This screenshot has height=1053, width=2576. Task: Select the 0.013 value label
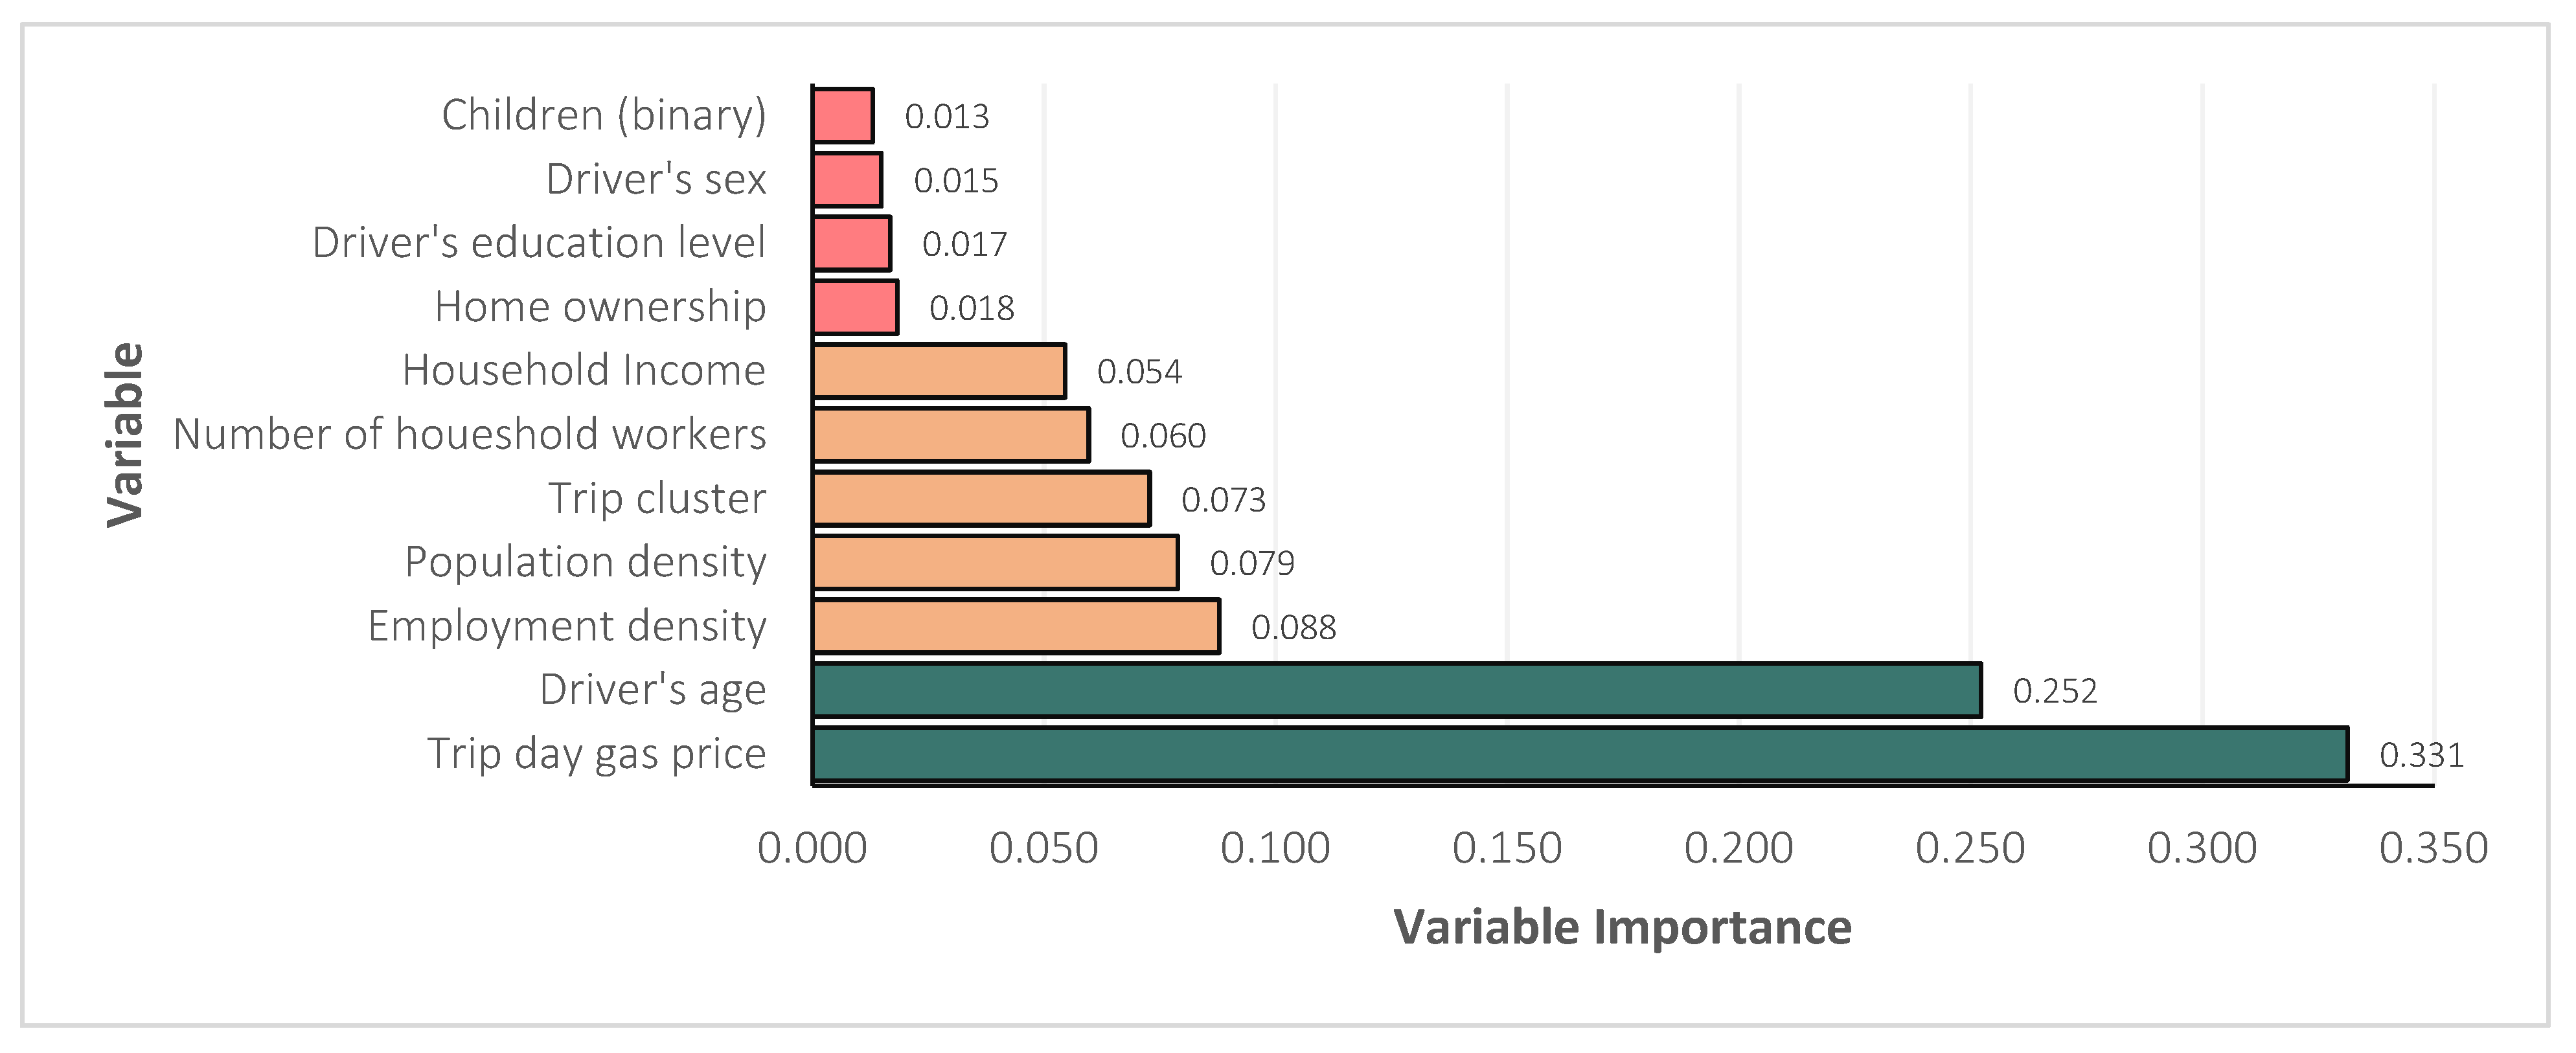946,117
